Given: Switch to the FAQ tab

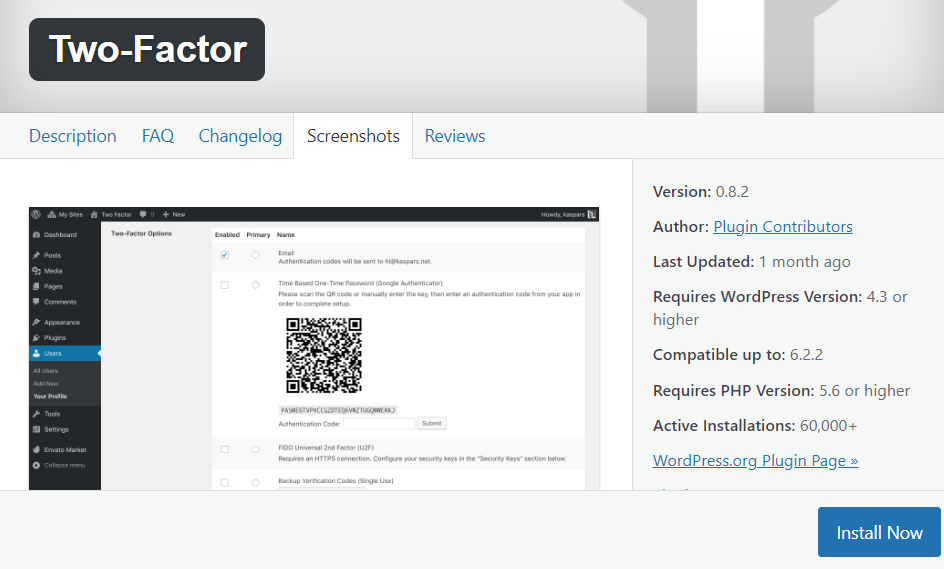Looking at the screenshot, I should pyautogui.click(x=158, y=136).
